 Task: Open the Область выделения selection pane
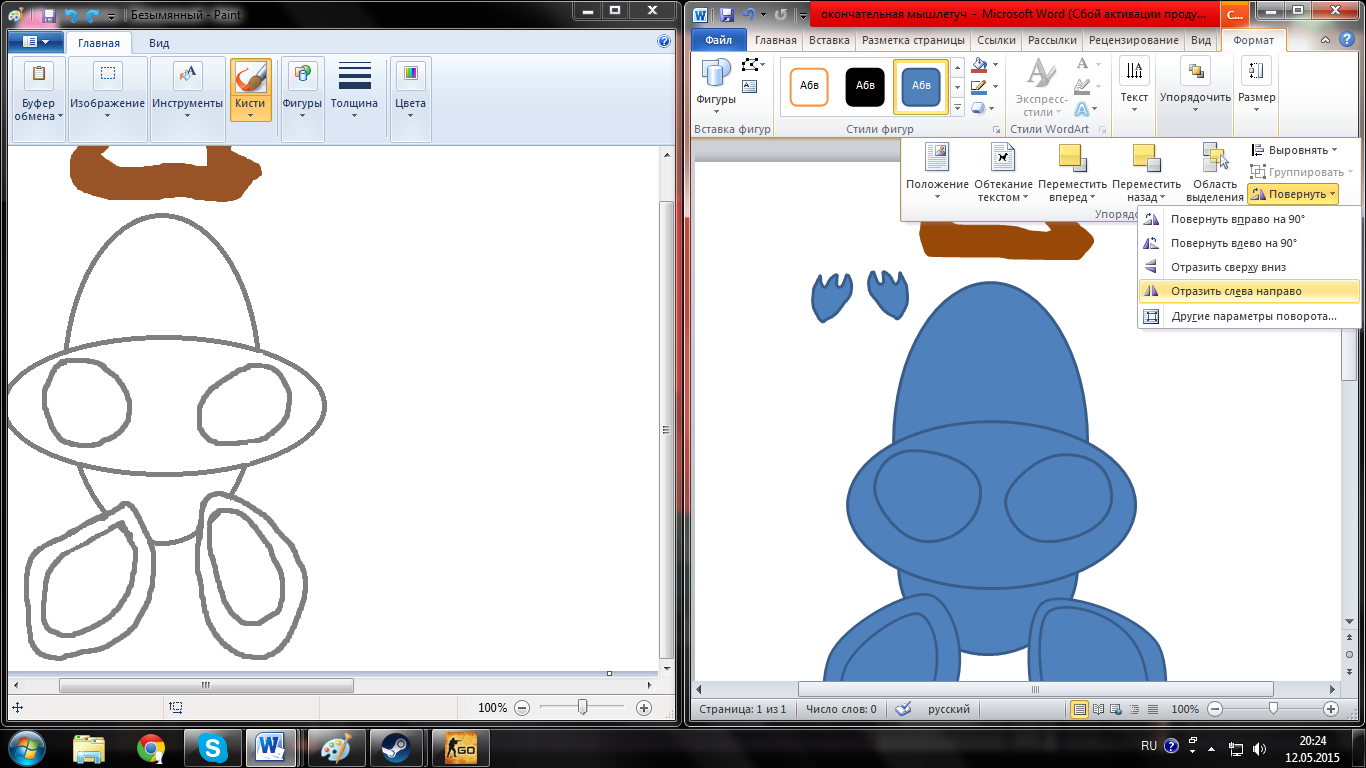1215,171
